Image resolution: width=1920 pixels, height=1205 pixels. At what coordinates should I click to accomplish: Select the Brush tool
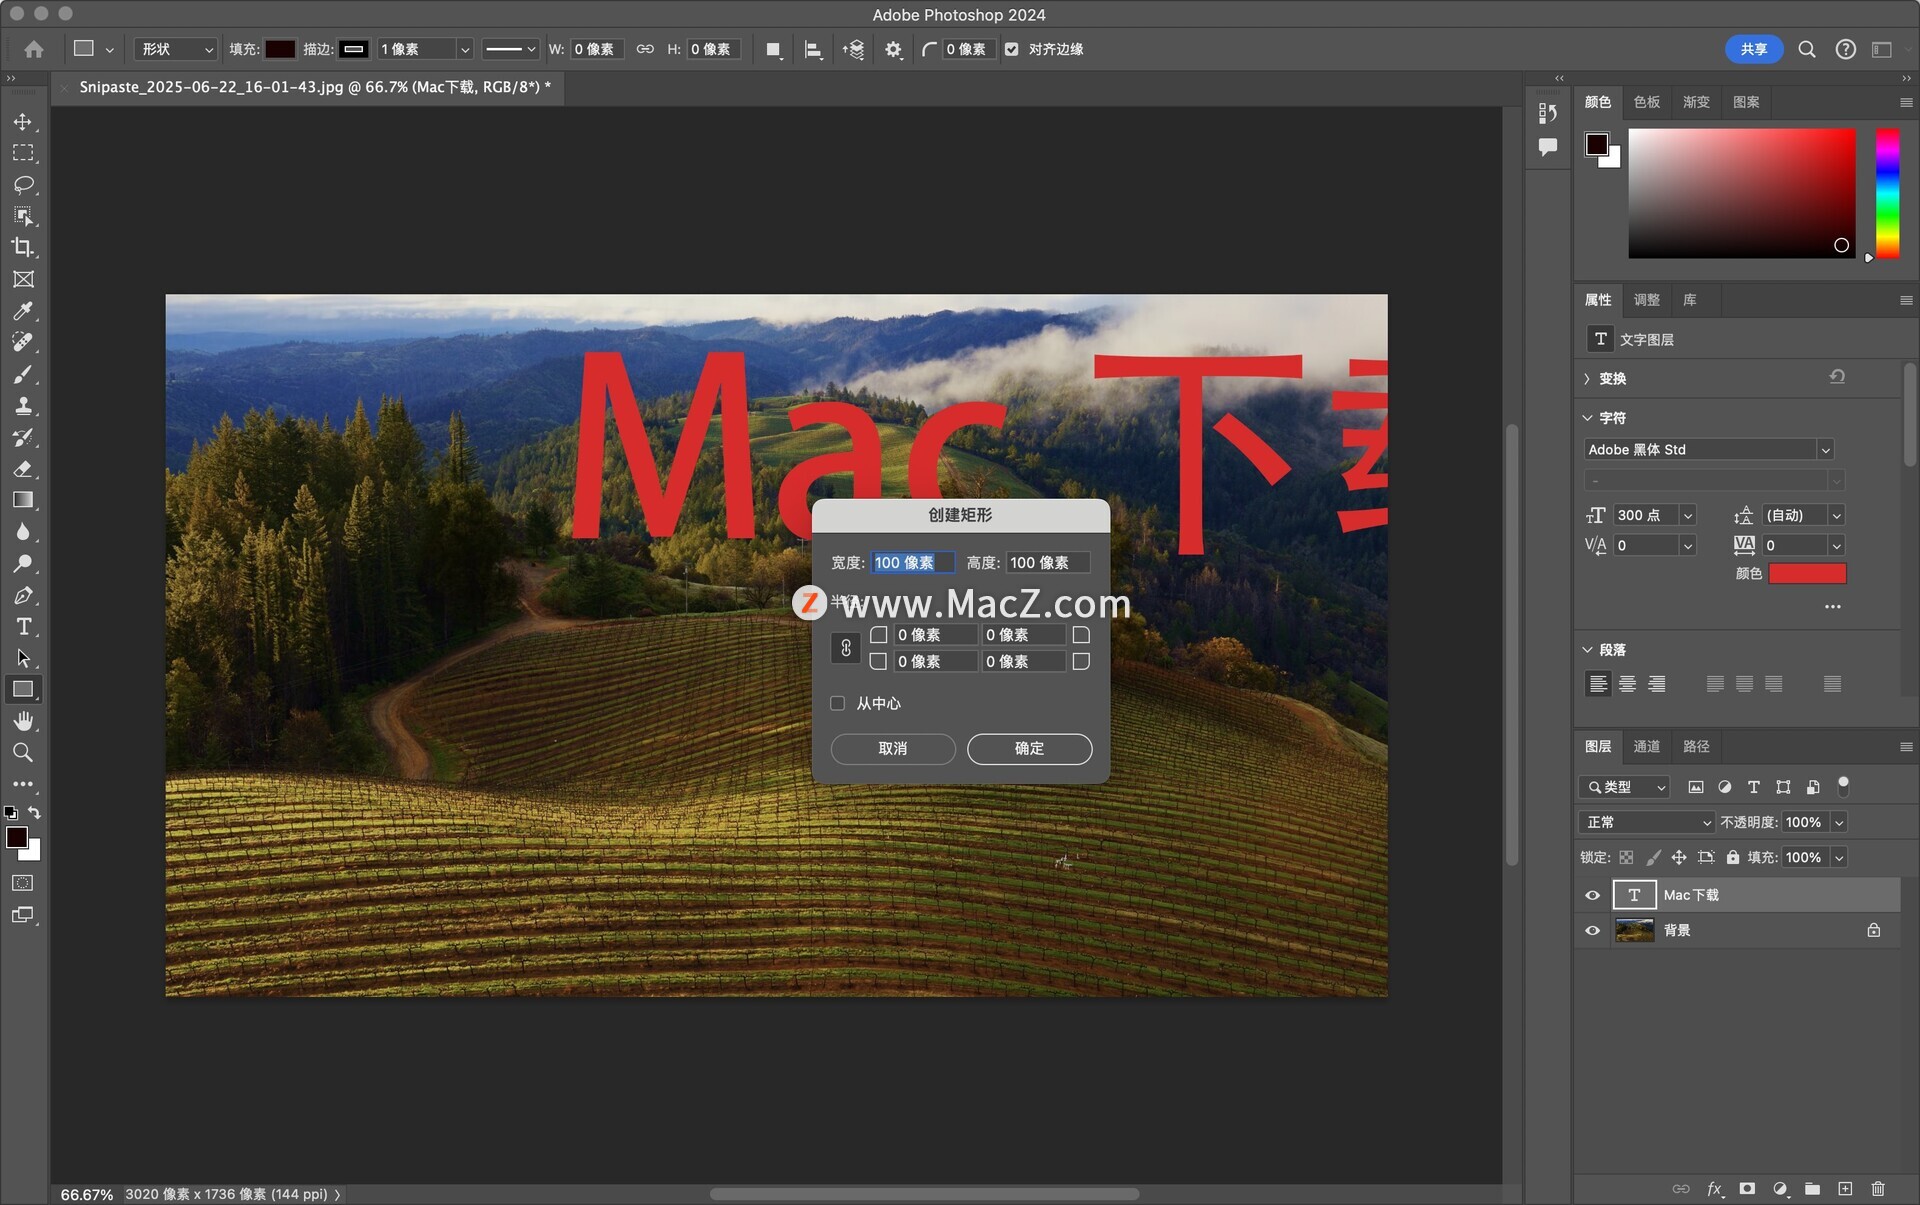pos(22,374)
